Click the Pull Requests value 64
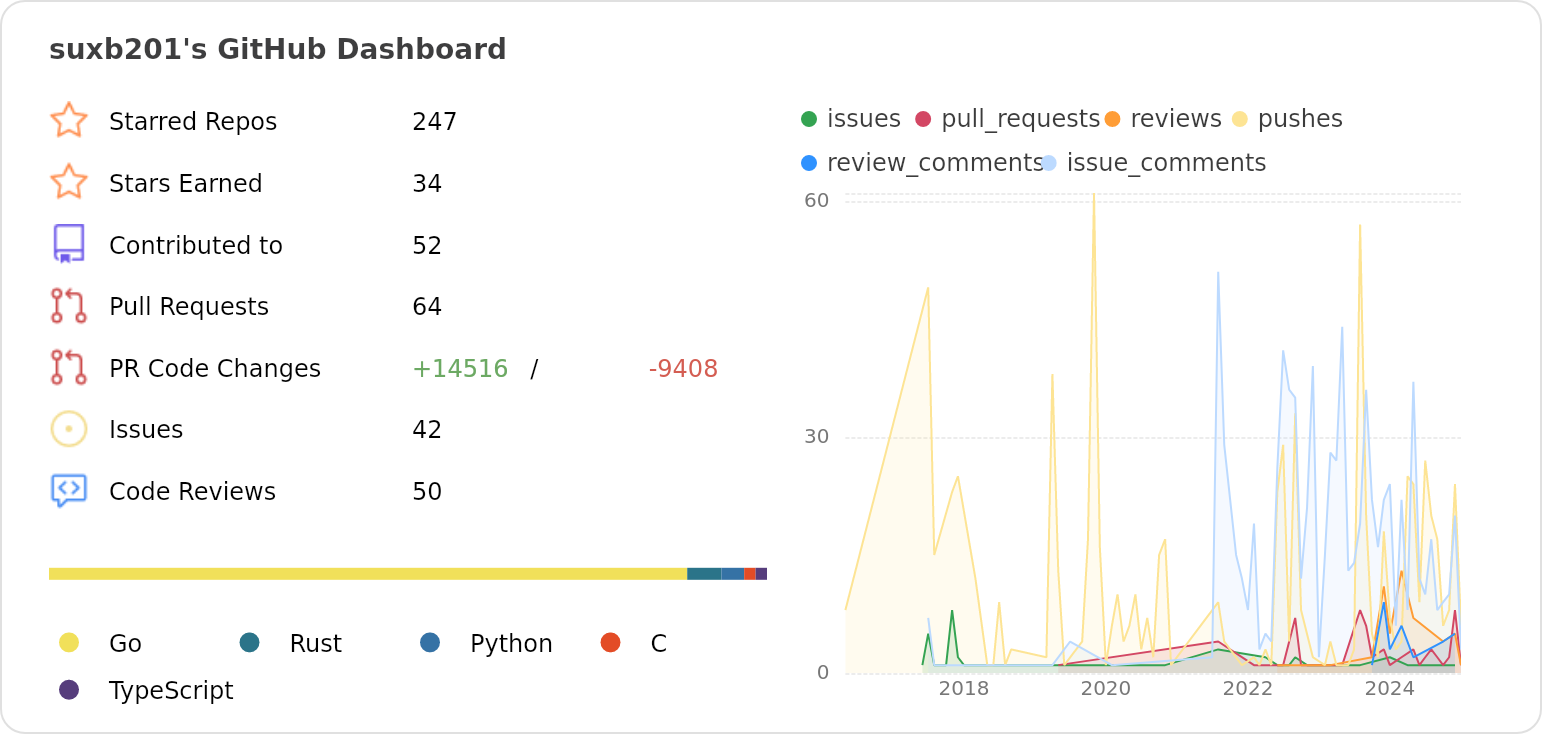Viewport: 1542px width, 734px height. click(x=427, y=307)
